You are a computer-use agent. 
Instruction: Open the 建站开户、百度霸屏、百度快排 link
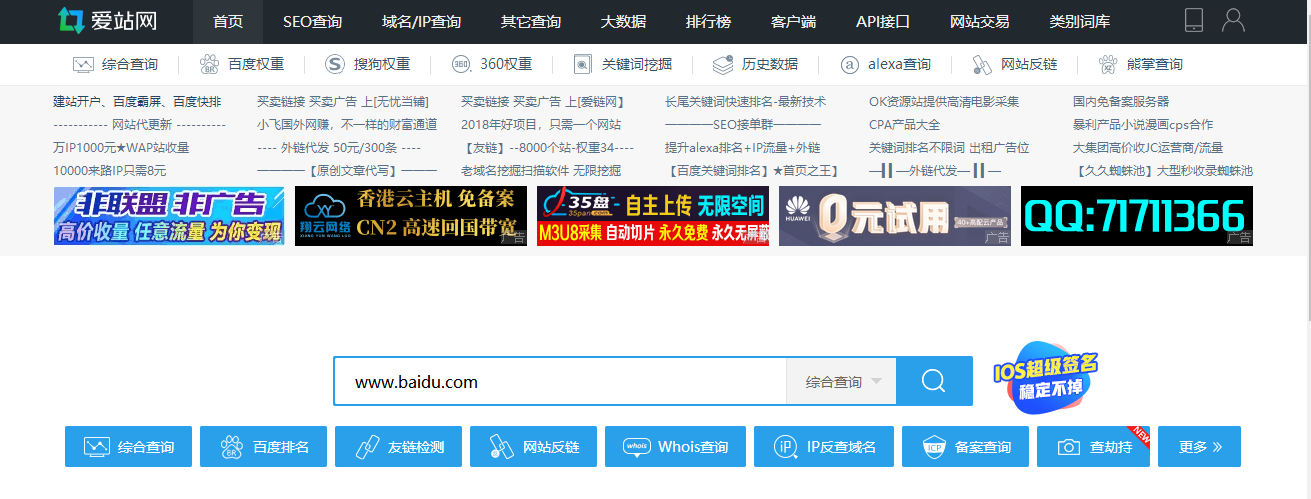[137, 102]
